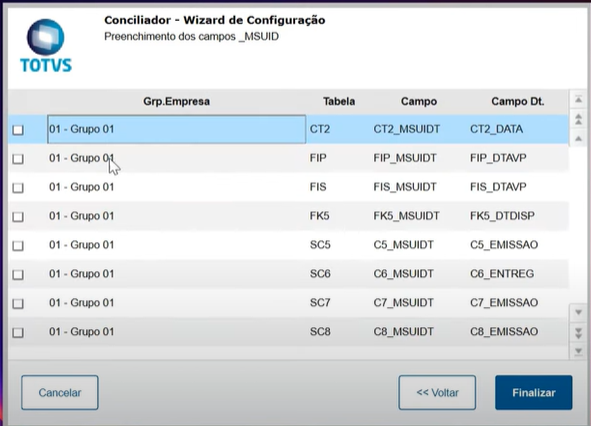Select the C7_EMISSAO cell in SC7 row
591x426 pixels.
tap(504, 303)
